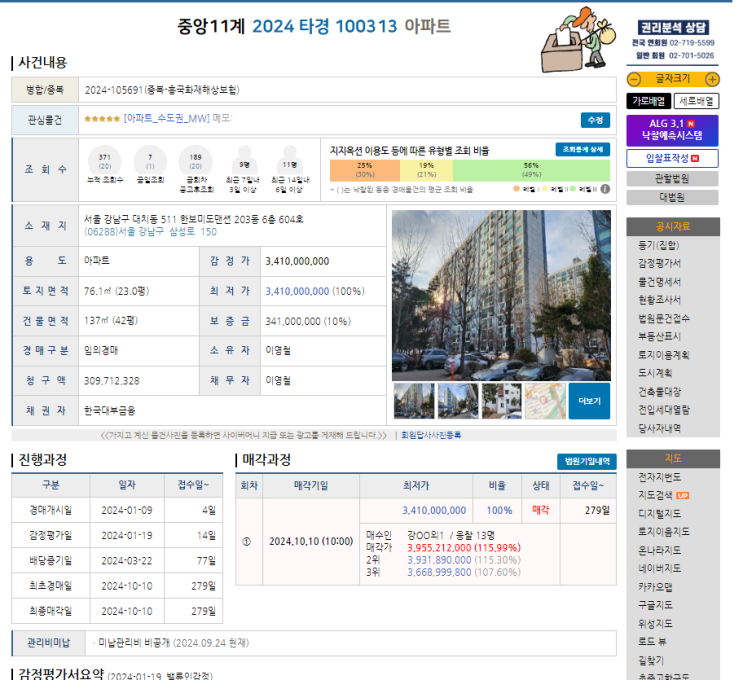Click [아파트_수도권_MW] interest group link
This screenshot has height=680, width=743.
click(x=166, y=118)
